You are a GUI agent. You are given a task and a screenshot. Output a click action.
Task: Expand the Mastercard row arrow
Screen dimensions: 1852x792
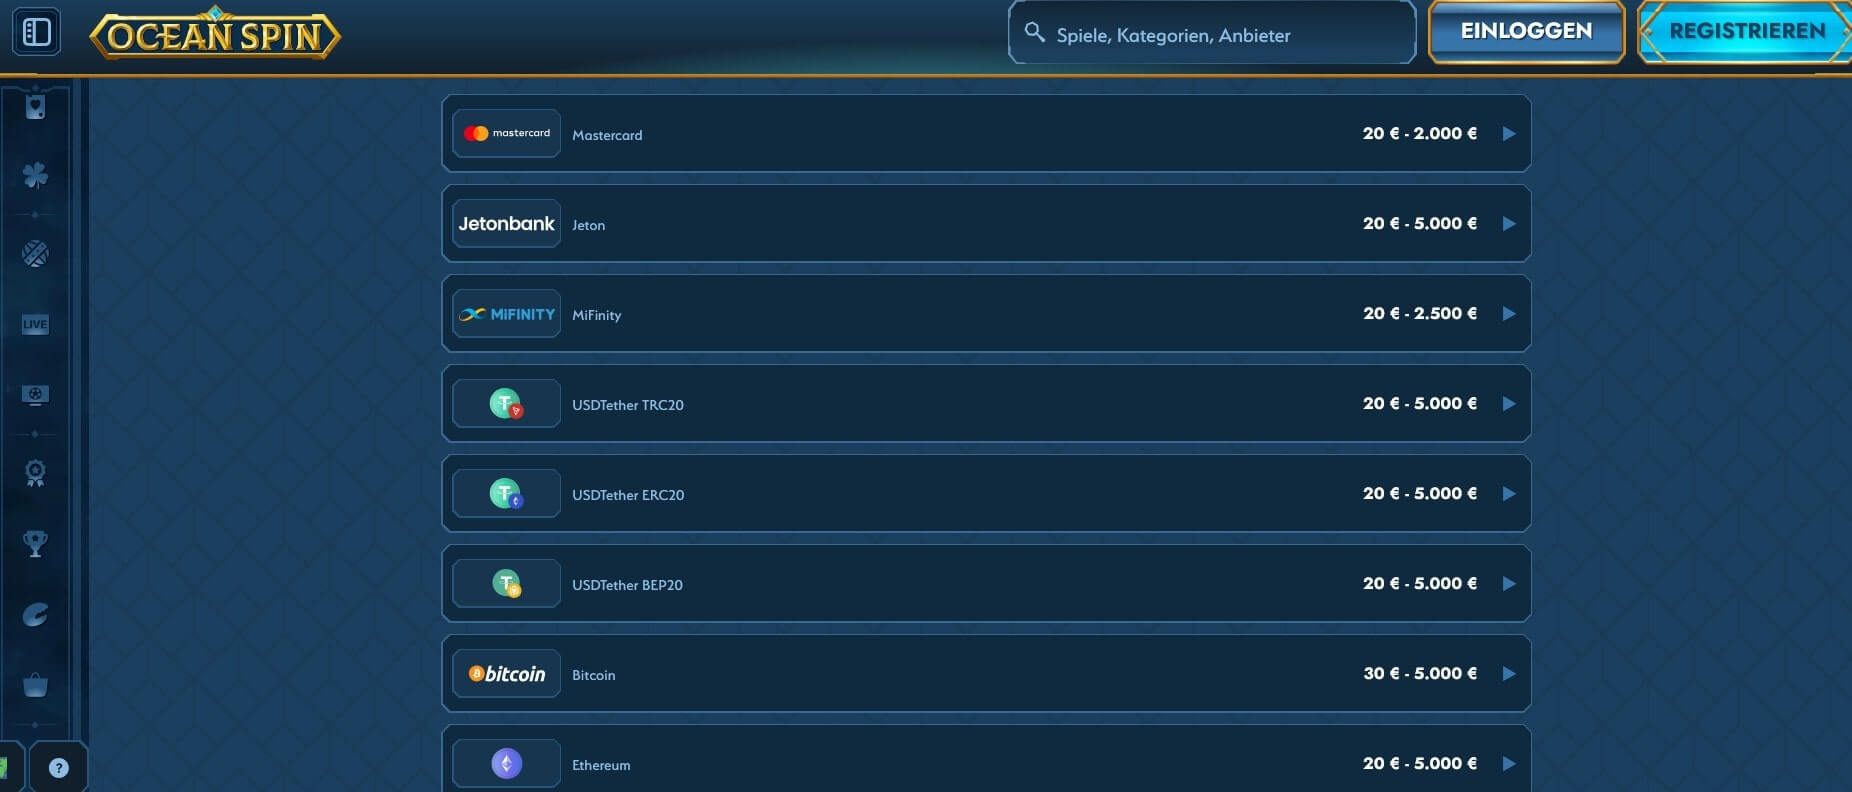tap(1509, 133)
